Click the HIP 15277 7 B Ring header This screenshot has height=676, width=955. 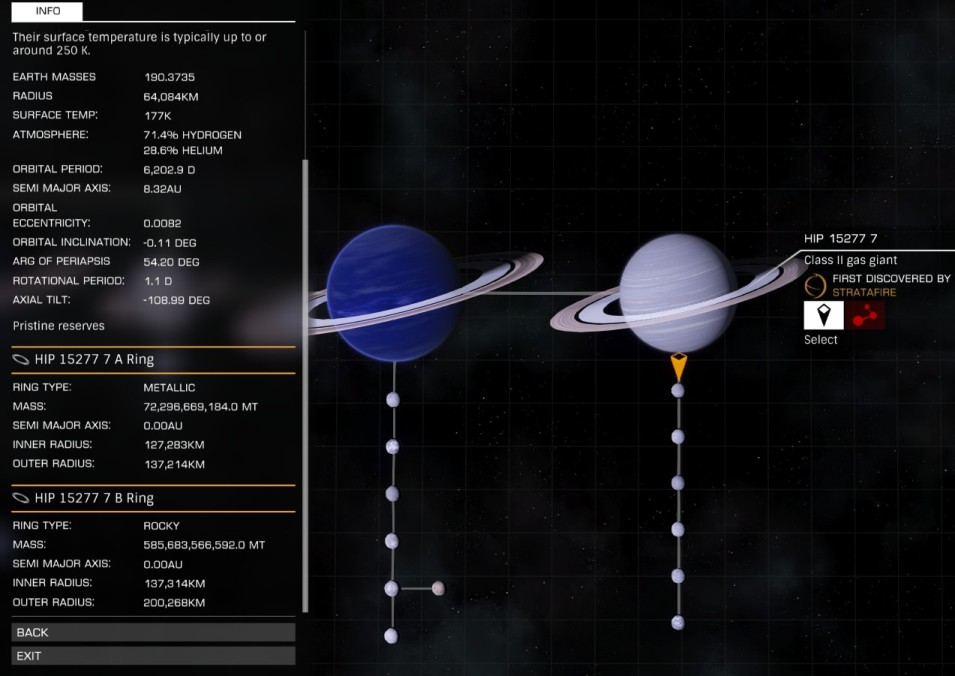click(153, 498)
